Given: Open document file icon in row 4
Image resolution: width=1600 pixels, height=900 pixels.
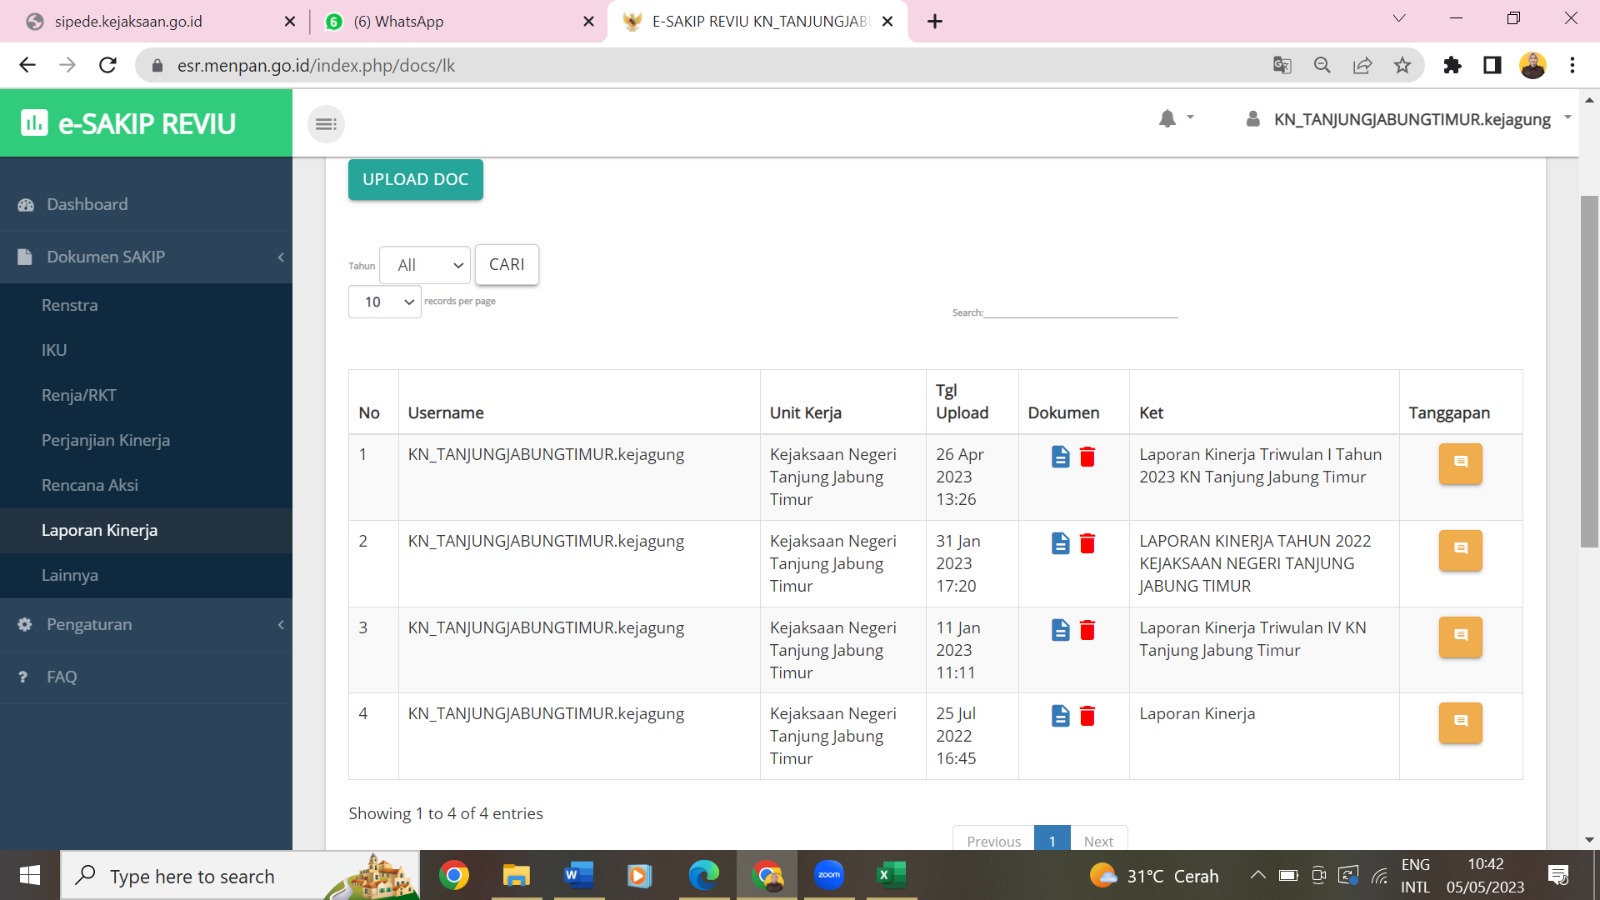Looking at the screenshot, I should click(x=1060, y=716).
